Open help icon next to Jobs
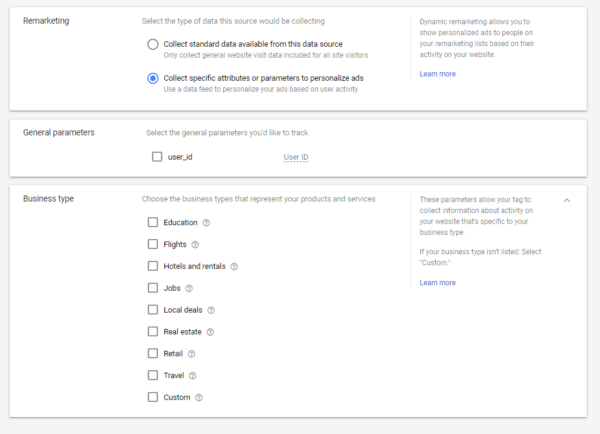 [189, 288]
